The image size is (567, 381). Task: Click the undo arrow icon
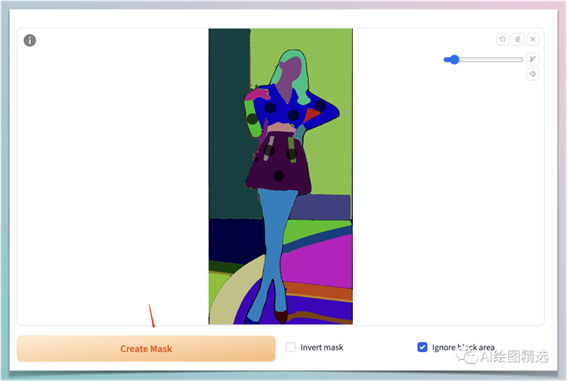503,39
